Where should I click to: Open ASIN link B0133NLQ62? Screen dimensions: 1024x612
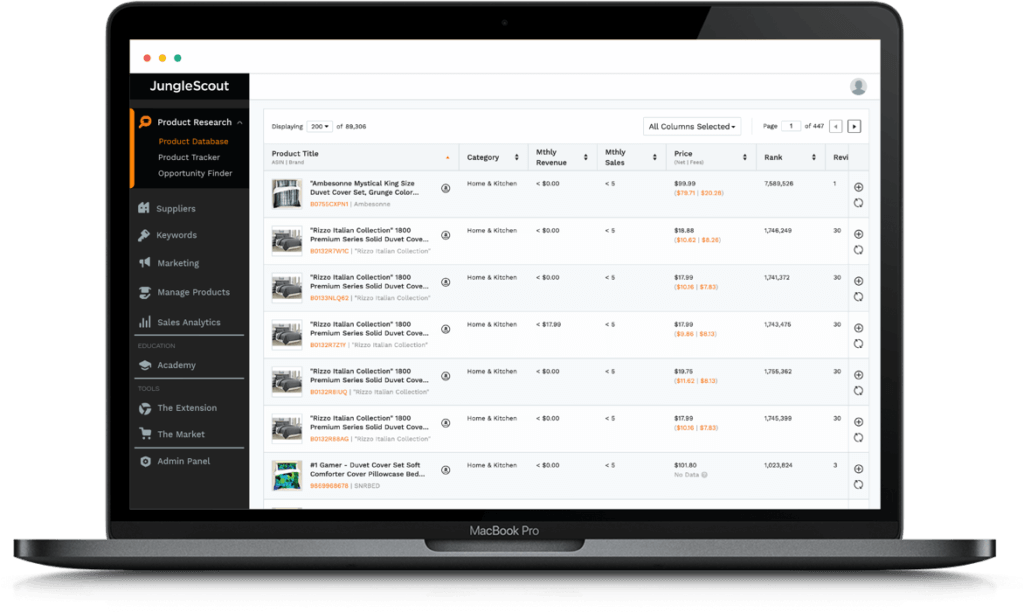329,298
